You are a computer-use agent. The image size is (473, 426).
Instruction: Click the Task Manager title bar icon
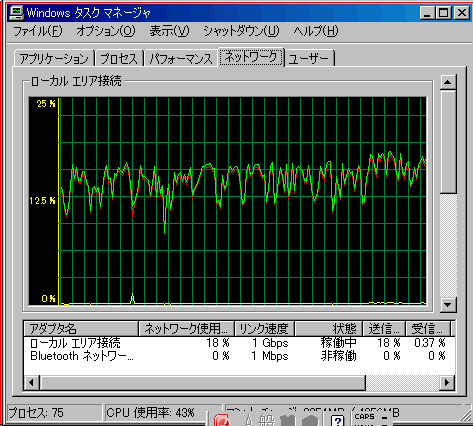click(16, 13)
